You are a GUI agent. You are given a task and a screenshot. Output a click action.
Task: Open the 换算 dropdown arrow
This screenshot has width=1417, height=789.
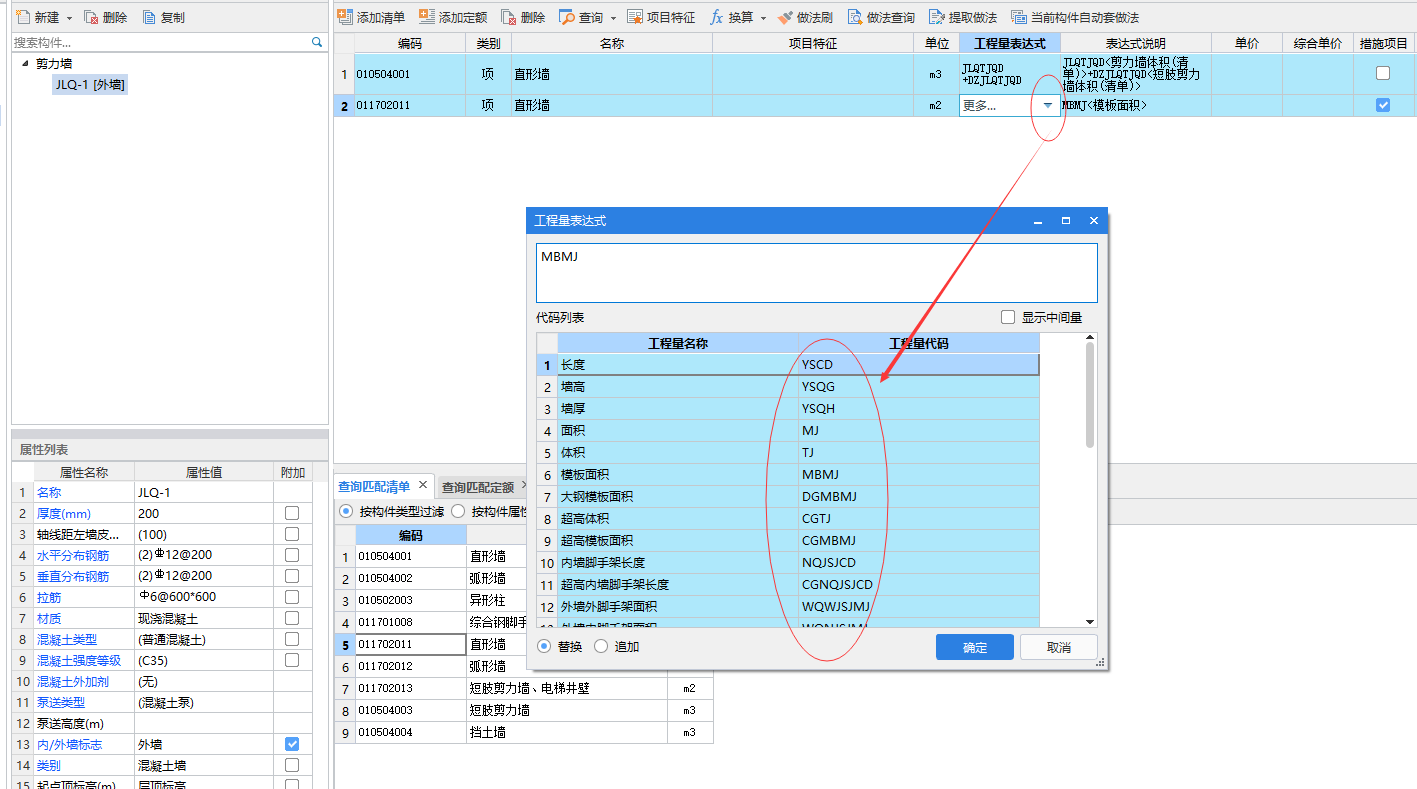[763, 18]
